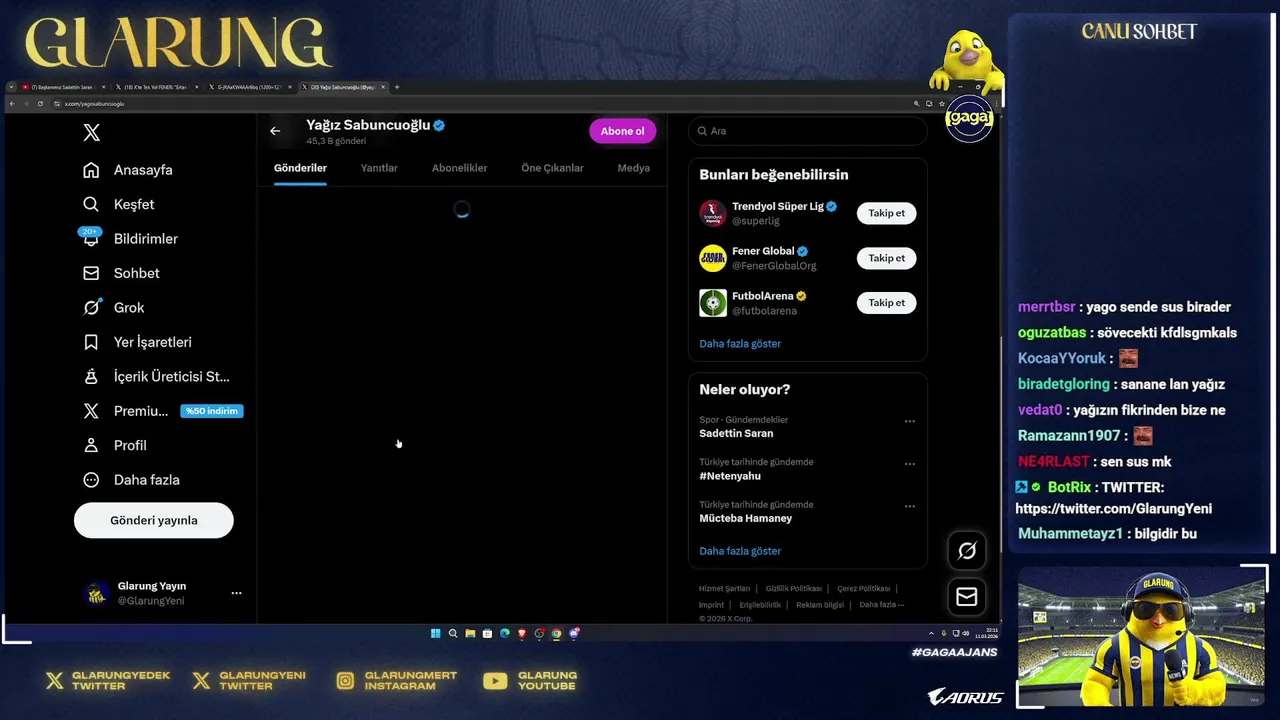Follow FutbolArena with Takip et
The width and height of the screenshot is (1280, 720).
coord(886,303)
